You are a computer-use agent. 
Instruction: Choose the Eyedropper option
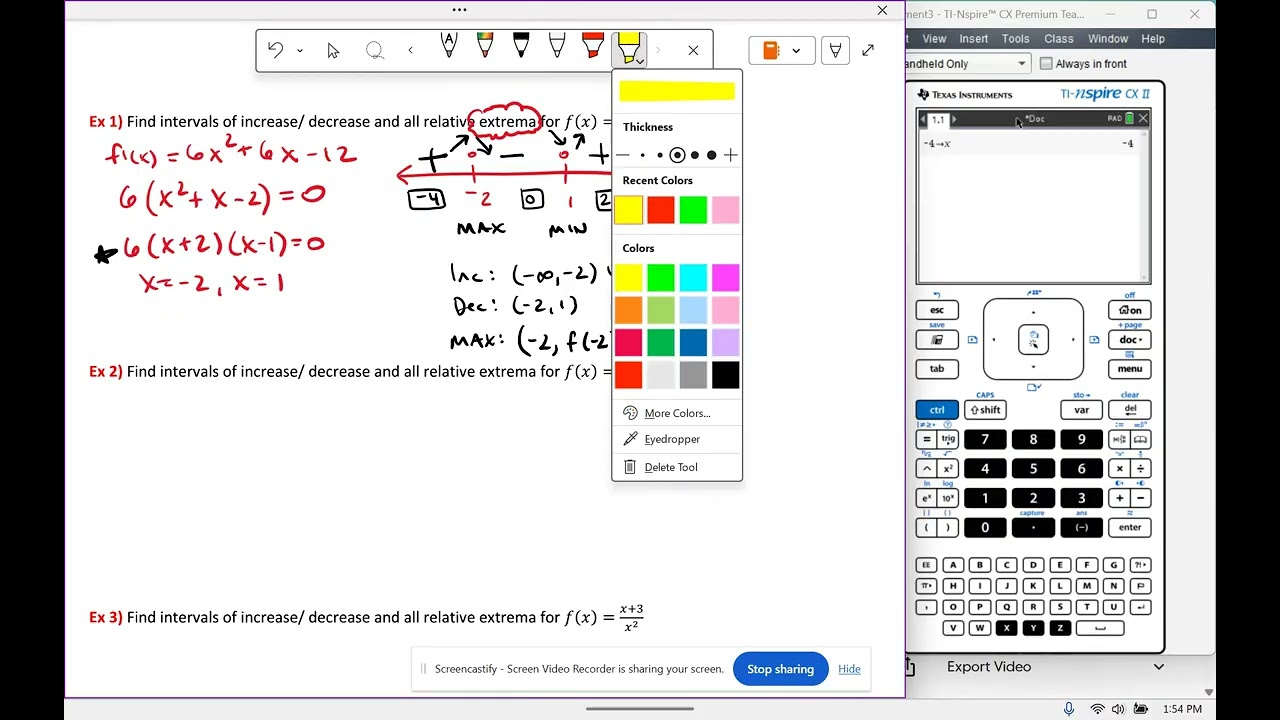point(677,439)
